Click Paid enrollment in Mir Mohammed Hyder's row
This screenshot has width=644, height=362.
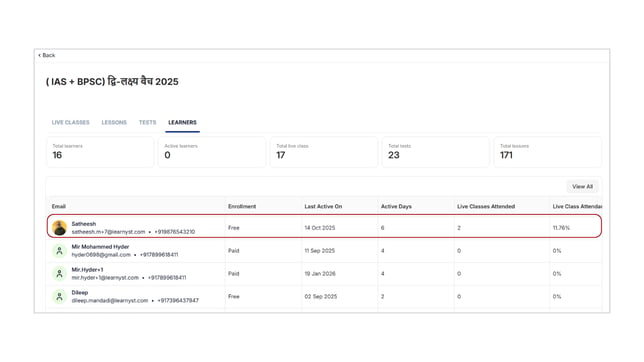click(x=234, y=251)
